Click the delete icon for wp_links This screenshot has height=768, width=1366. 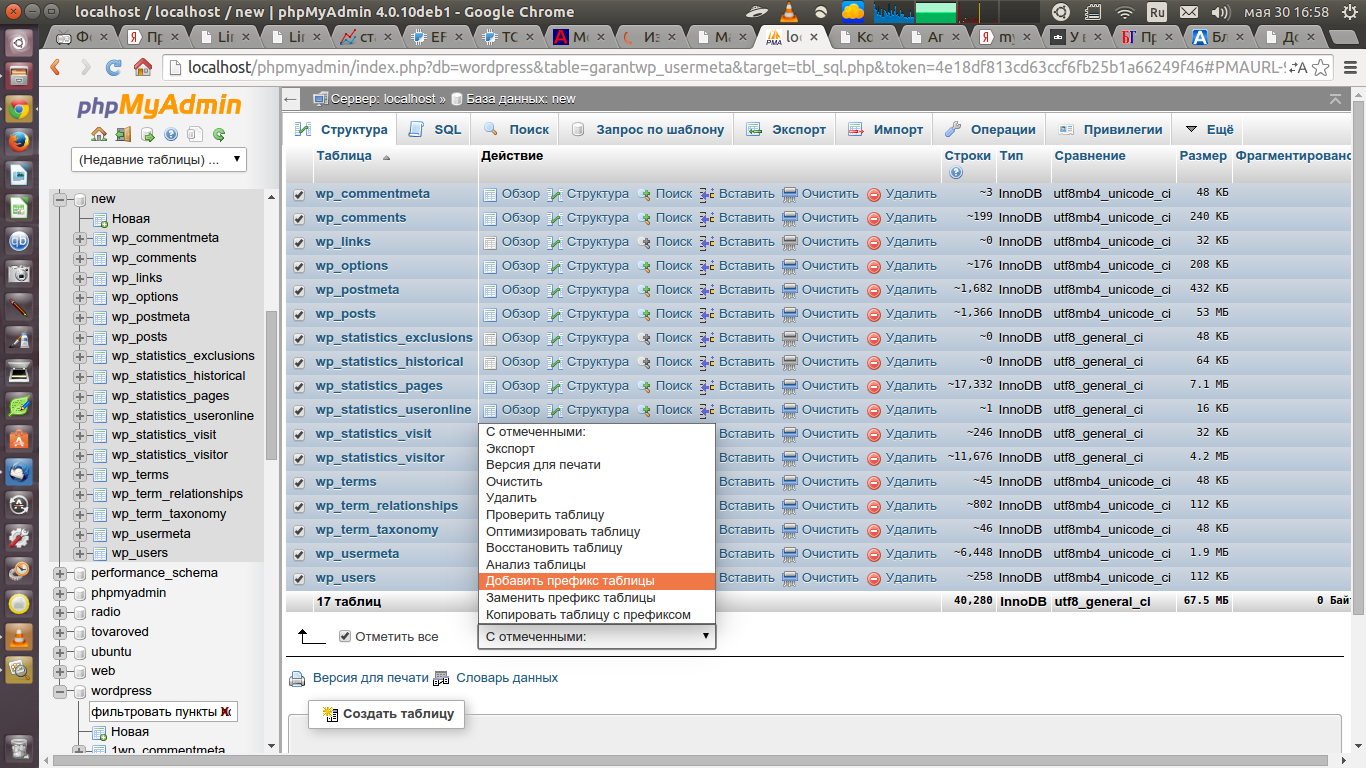[x=873, y=242]
